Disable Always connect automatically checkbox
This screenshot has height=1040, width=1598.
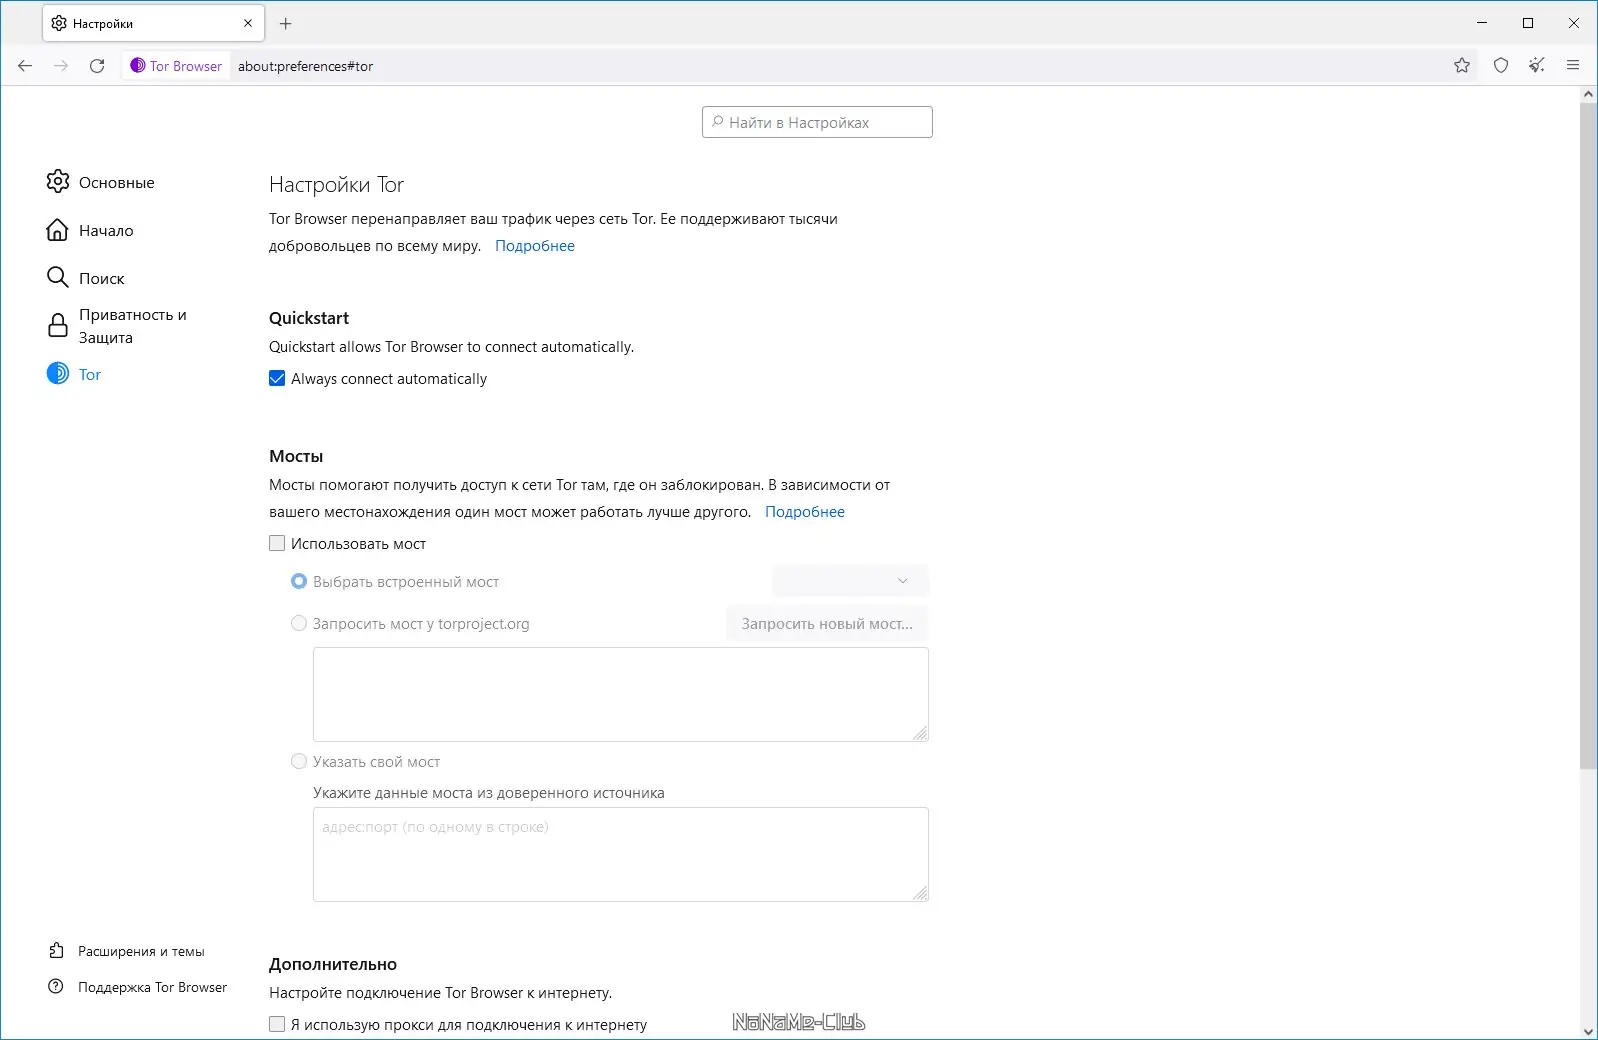pos(277,379)
